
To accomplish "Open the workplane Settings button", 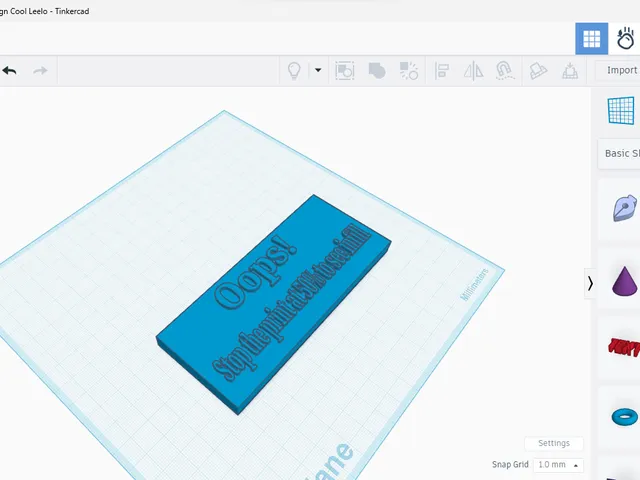I will coord(554,443).
